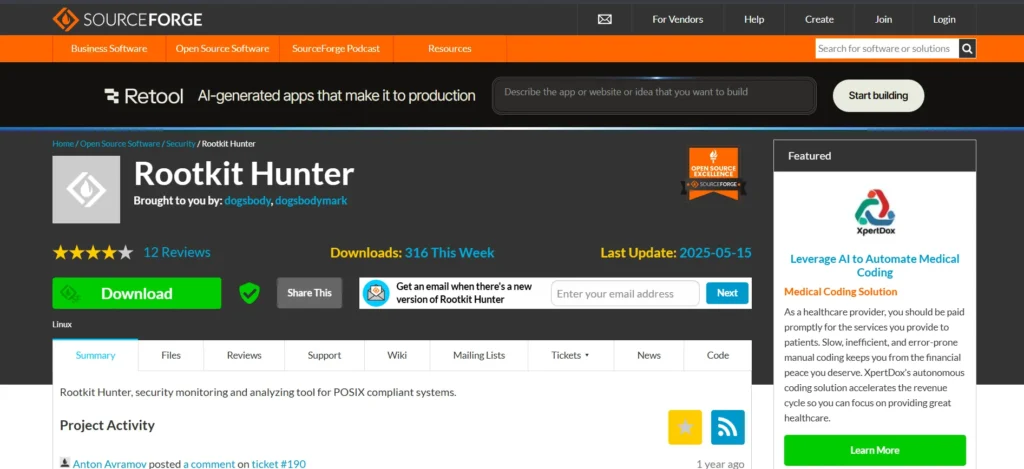Switch to the Support tab
This screenshot has width=1024, height=469.
[325, 355]
